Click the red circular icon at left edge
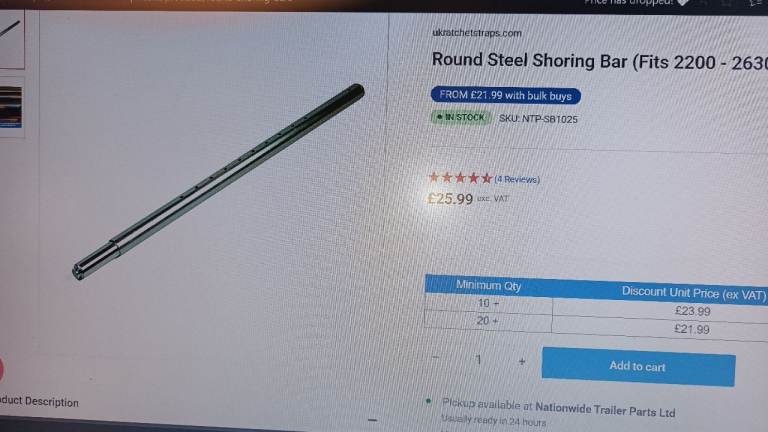768x432 pixels. (x=1, y=368)
